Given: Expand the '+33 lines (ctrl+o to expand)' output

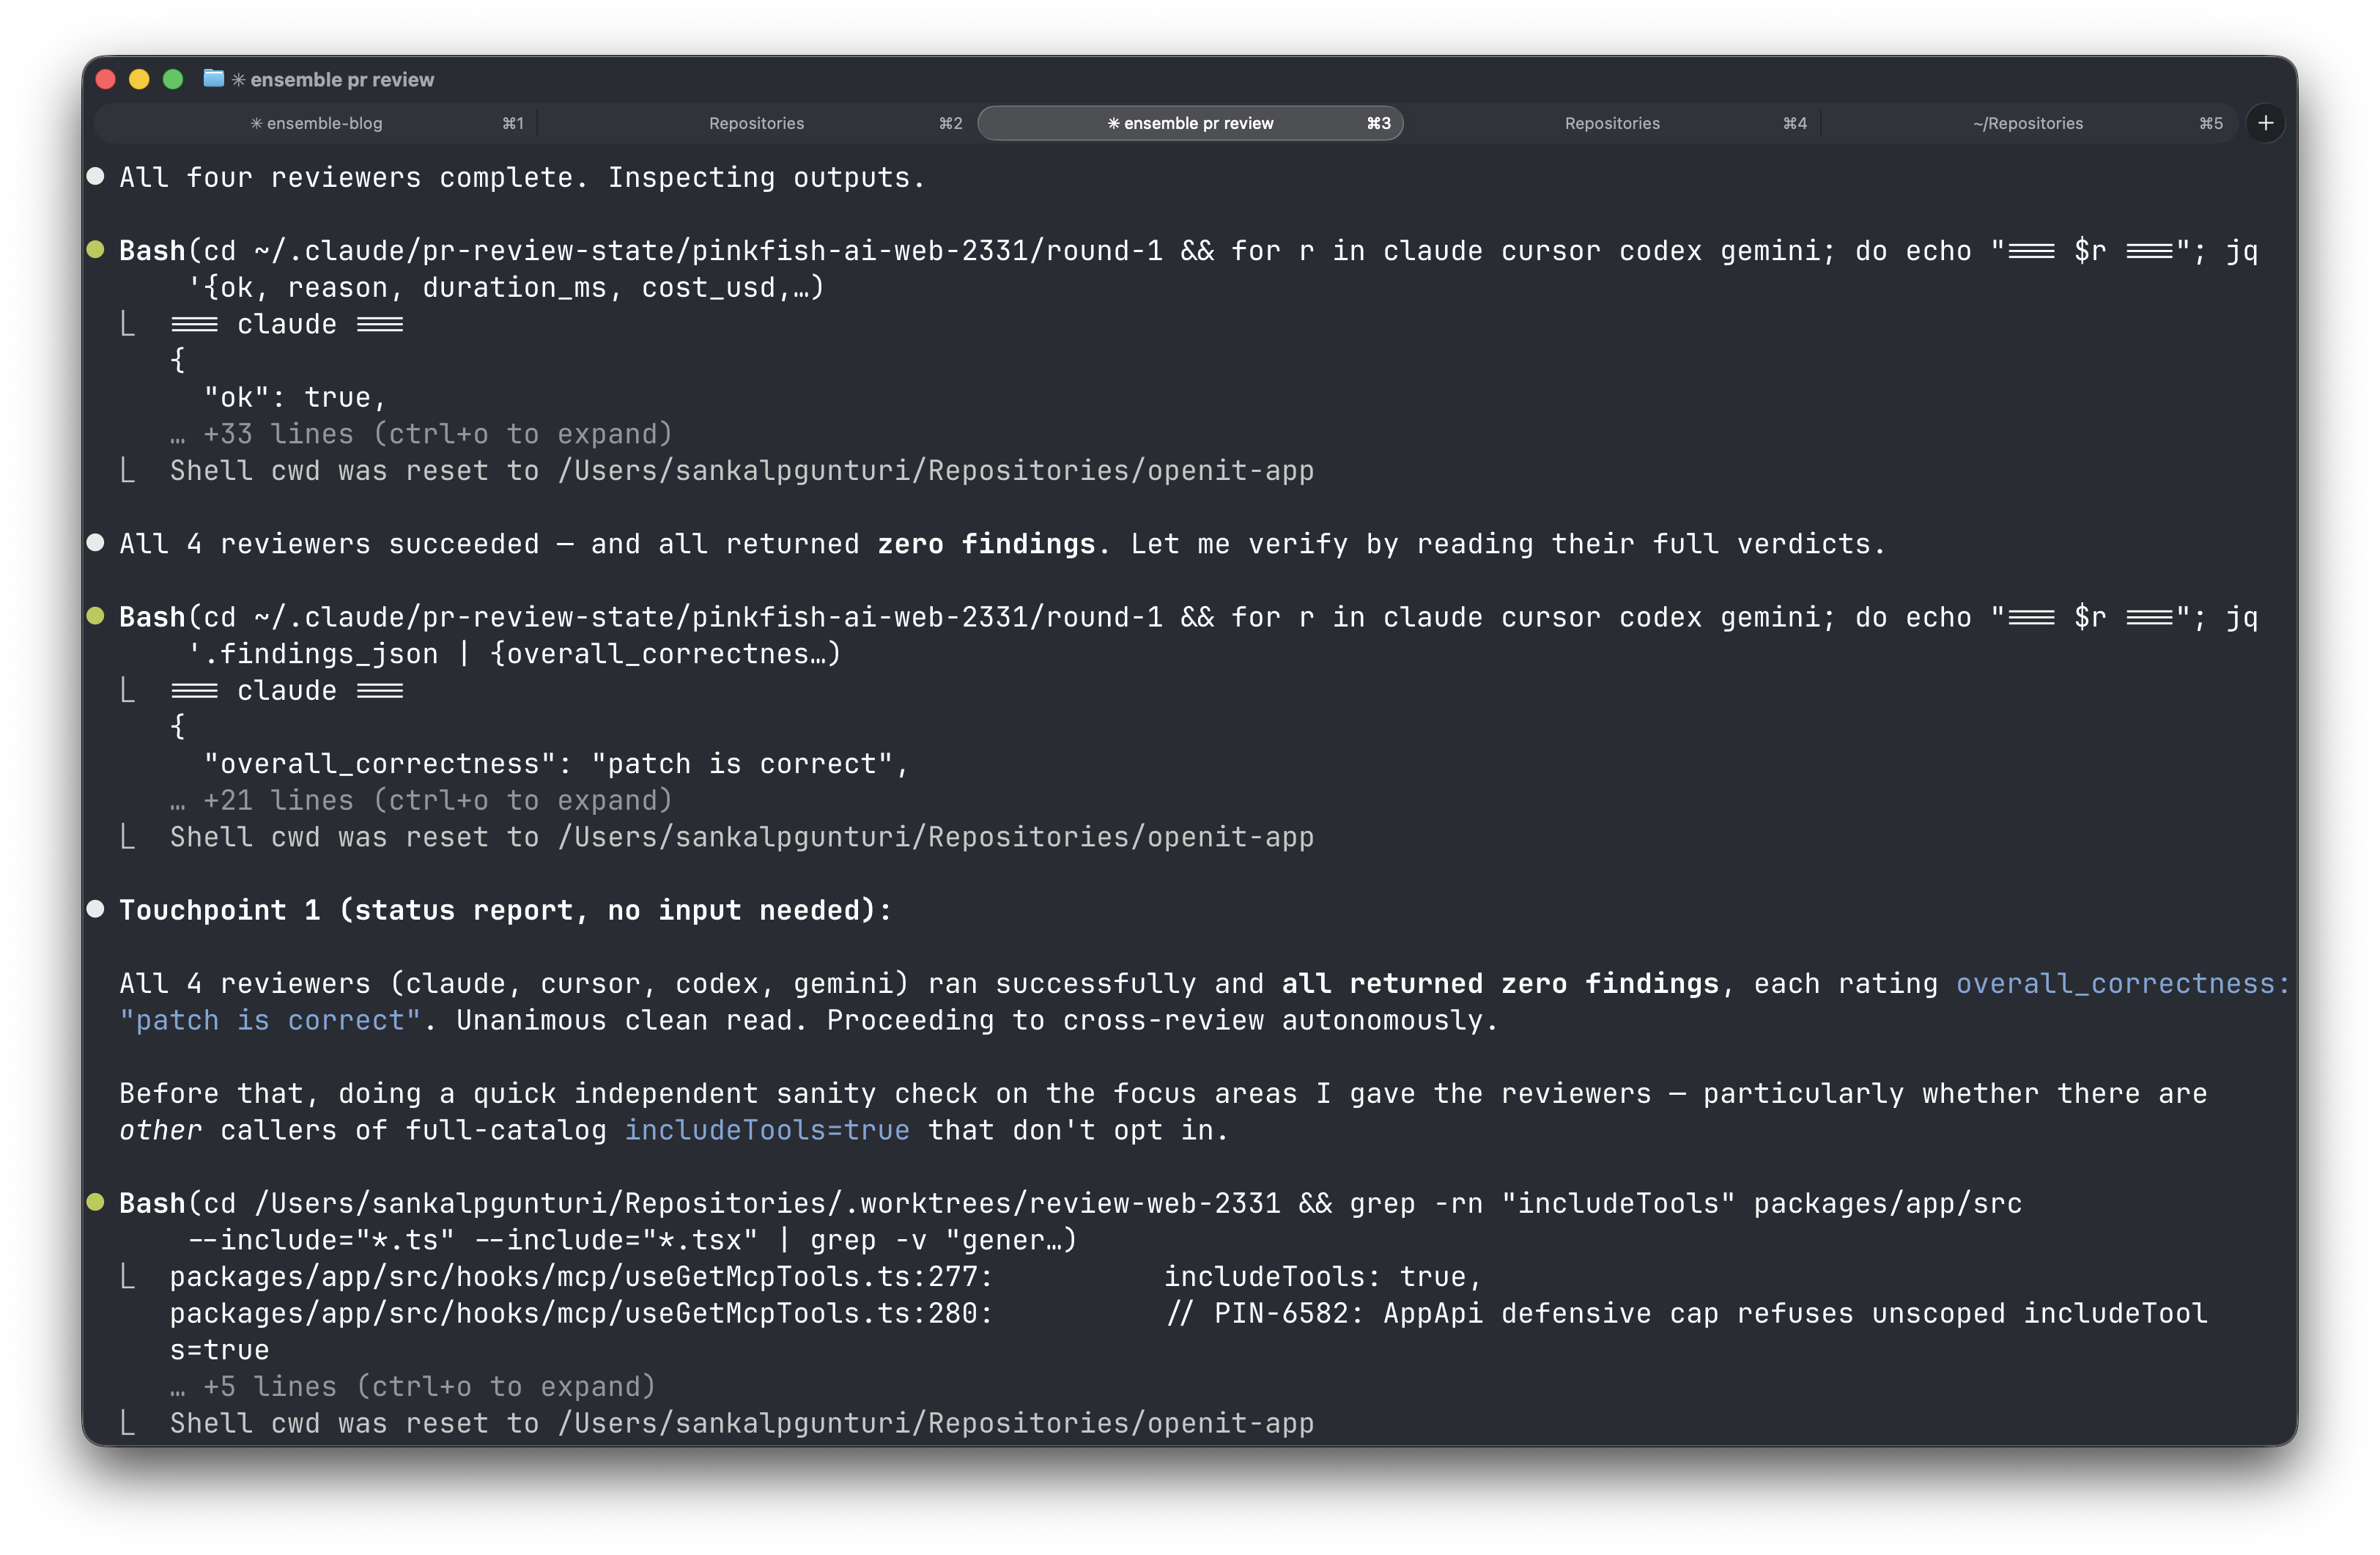Looking at the screenshot, I should [x=421, y=433].
